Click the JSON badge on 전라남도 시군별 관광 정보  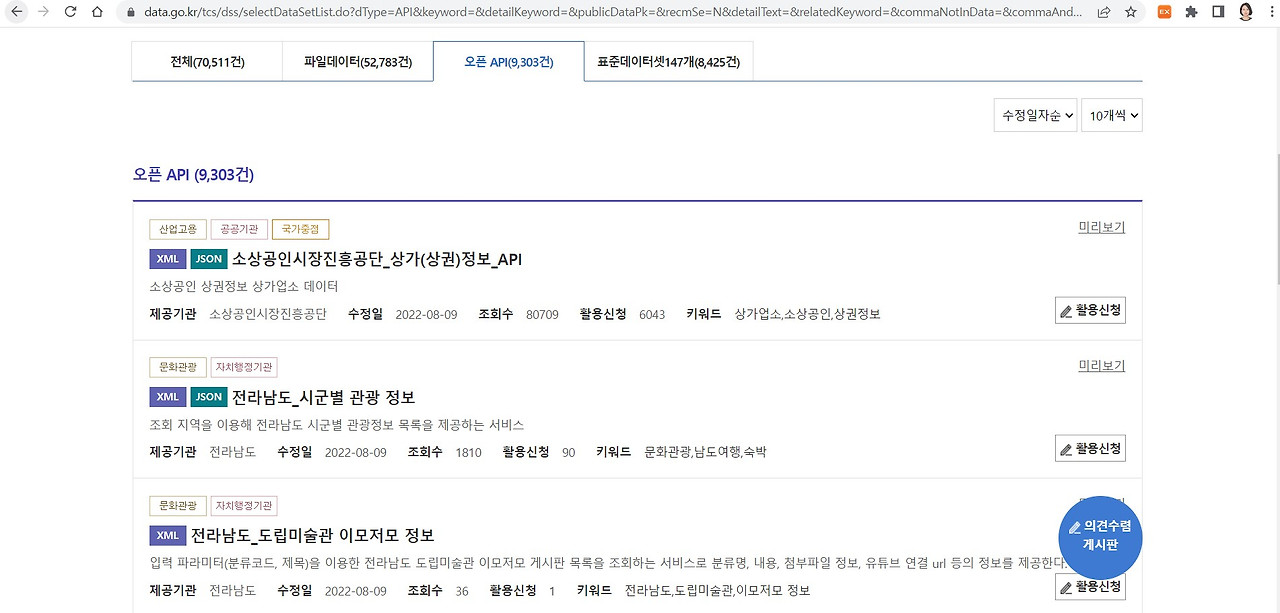pos(208,396)
